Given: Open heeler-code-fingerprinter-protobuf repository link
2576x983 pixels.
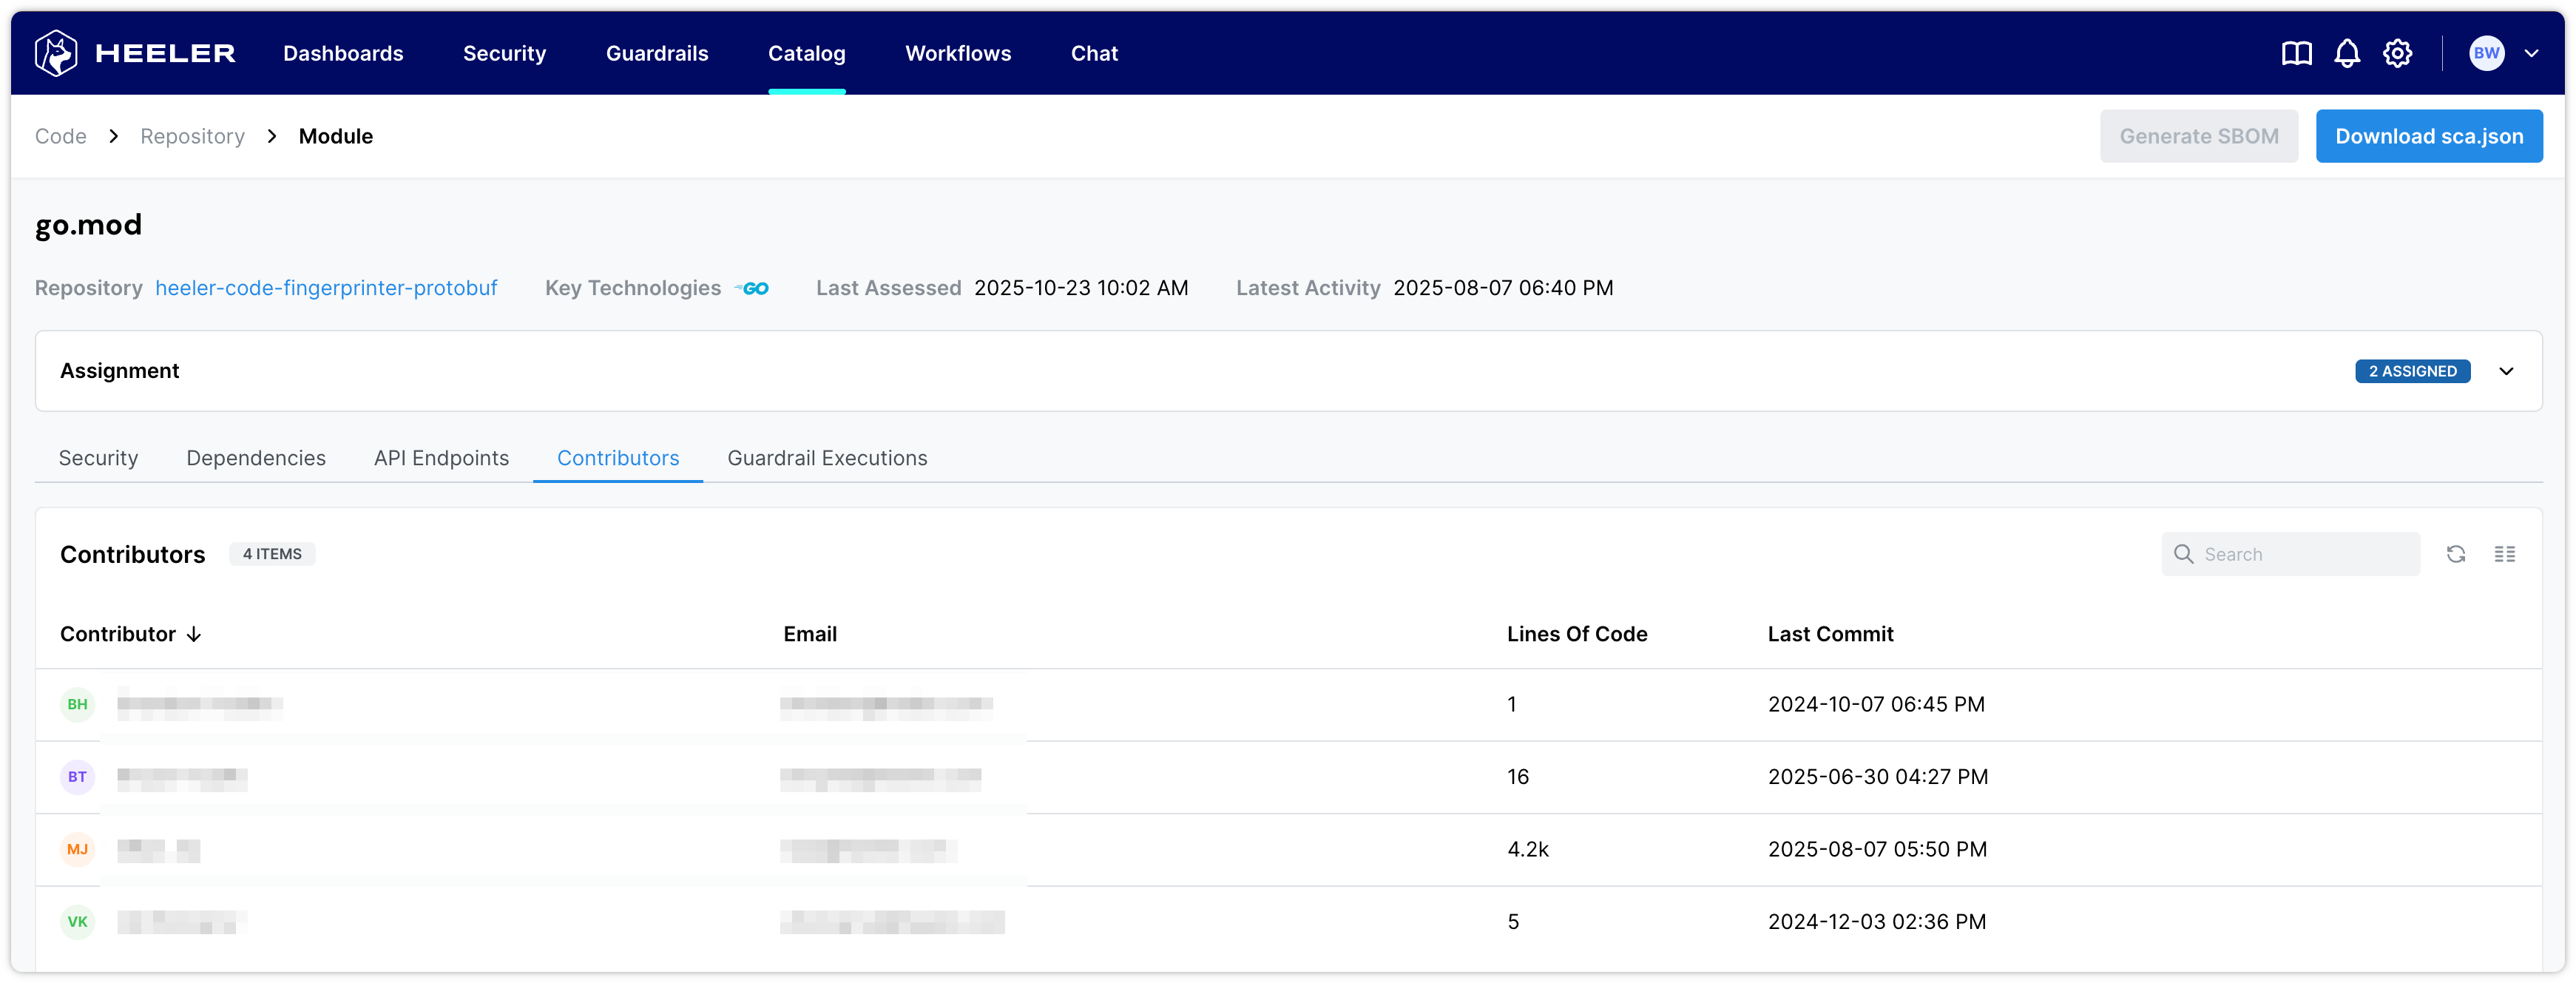Looking at the screenshot, I should pyautogui.click(x=326, y=288).
